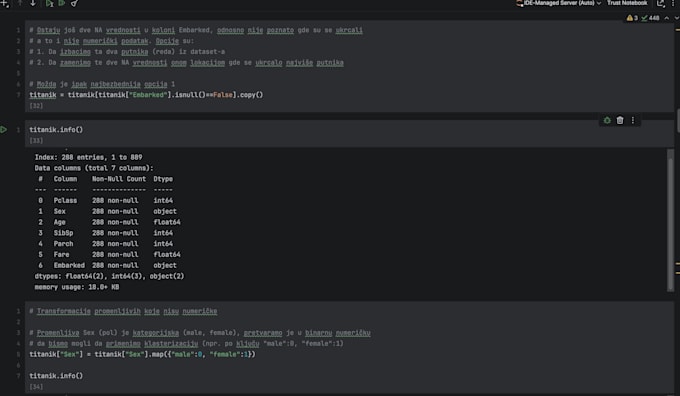
Task: Click the 448 passed checks indicator
Action: pos(651,18)
